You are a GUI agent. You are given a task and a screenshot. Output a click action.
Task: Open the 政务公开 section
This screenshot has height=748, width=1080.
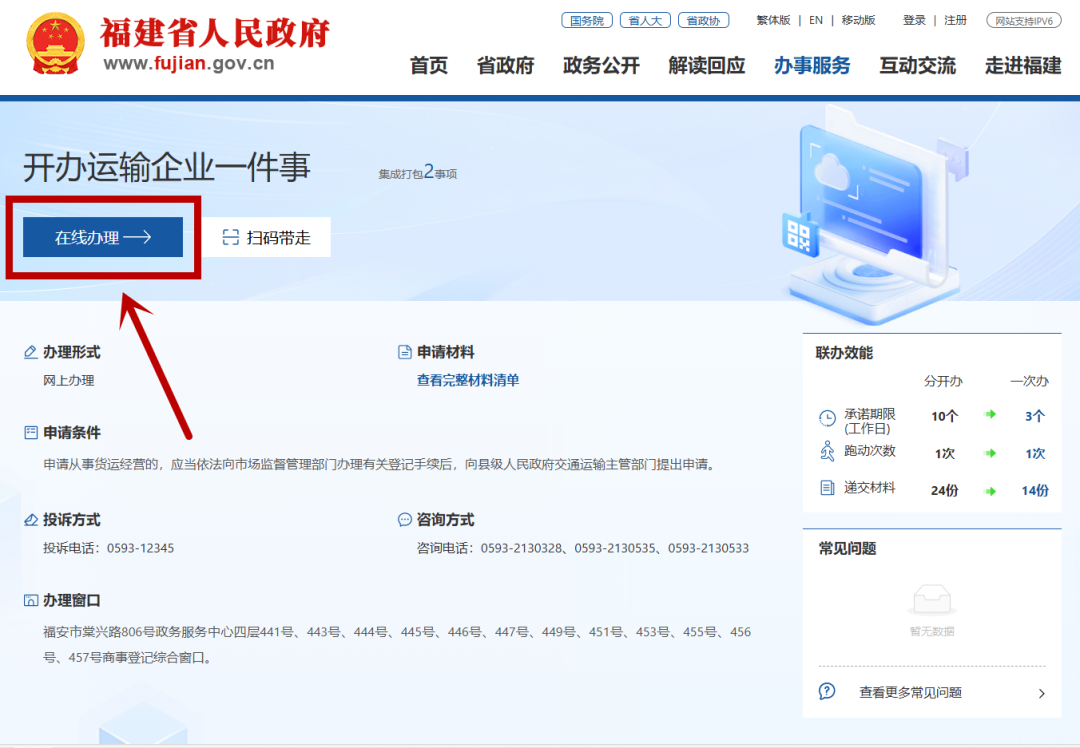(x=601, y=64)
